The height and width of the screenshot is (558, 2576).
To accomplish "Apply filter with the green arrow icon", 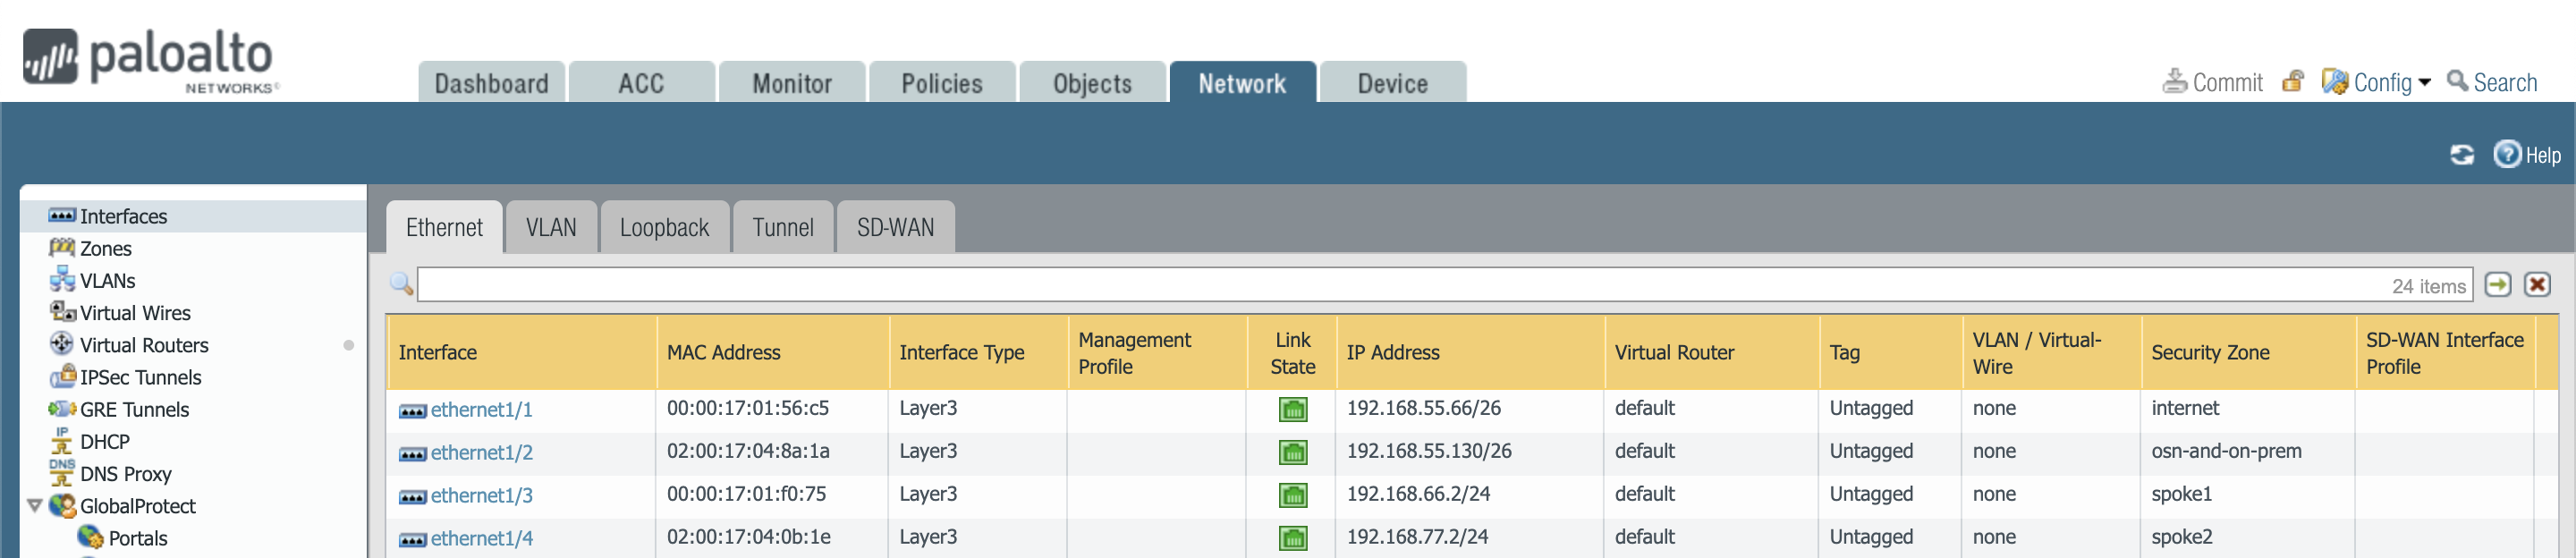I will click(x=2497, y=285).
